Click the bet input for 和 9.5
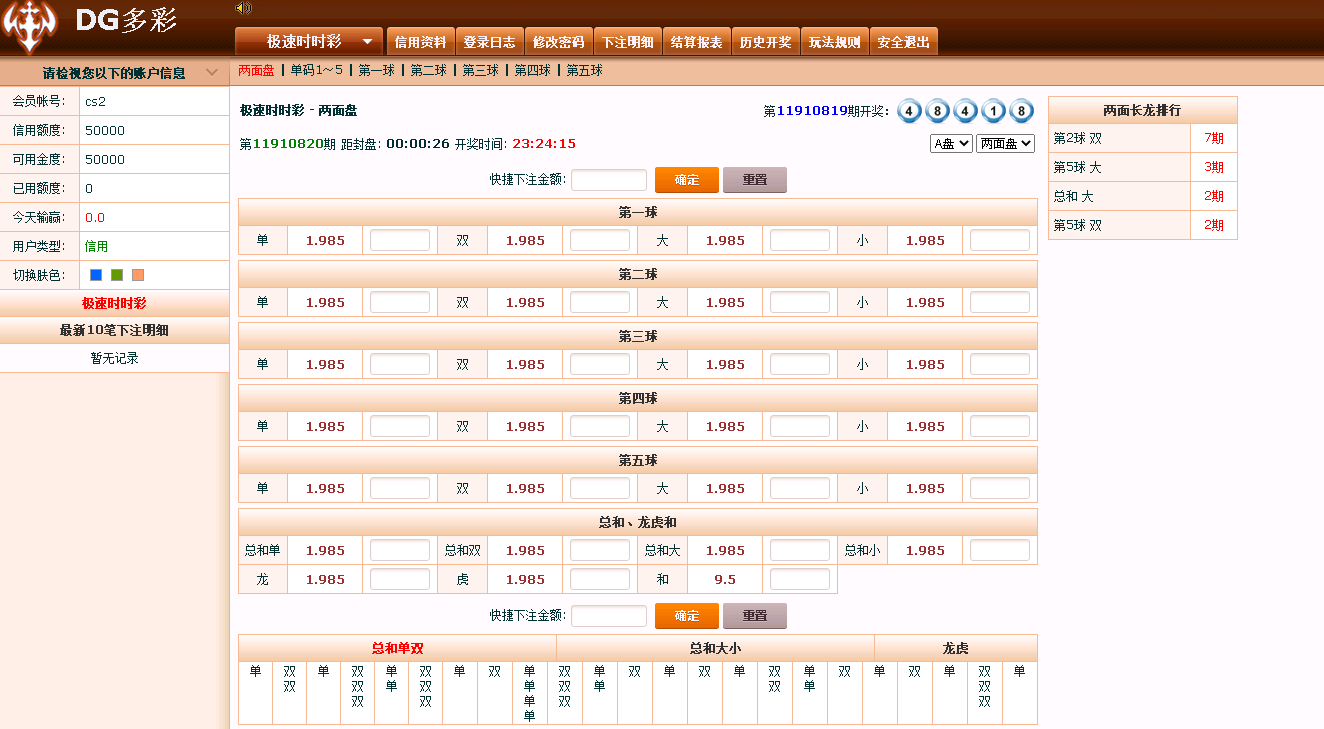The width and height of the screenshot is (1324, 729). (799, 580)
